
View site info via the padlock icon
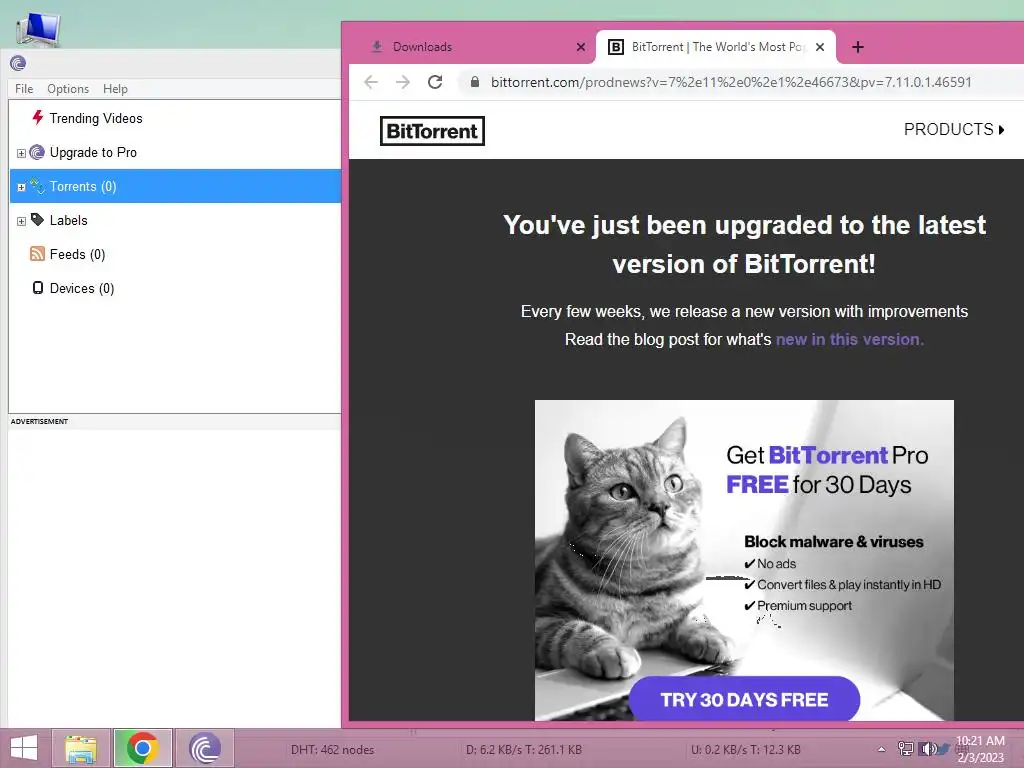tap(475, 82)
